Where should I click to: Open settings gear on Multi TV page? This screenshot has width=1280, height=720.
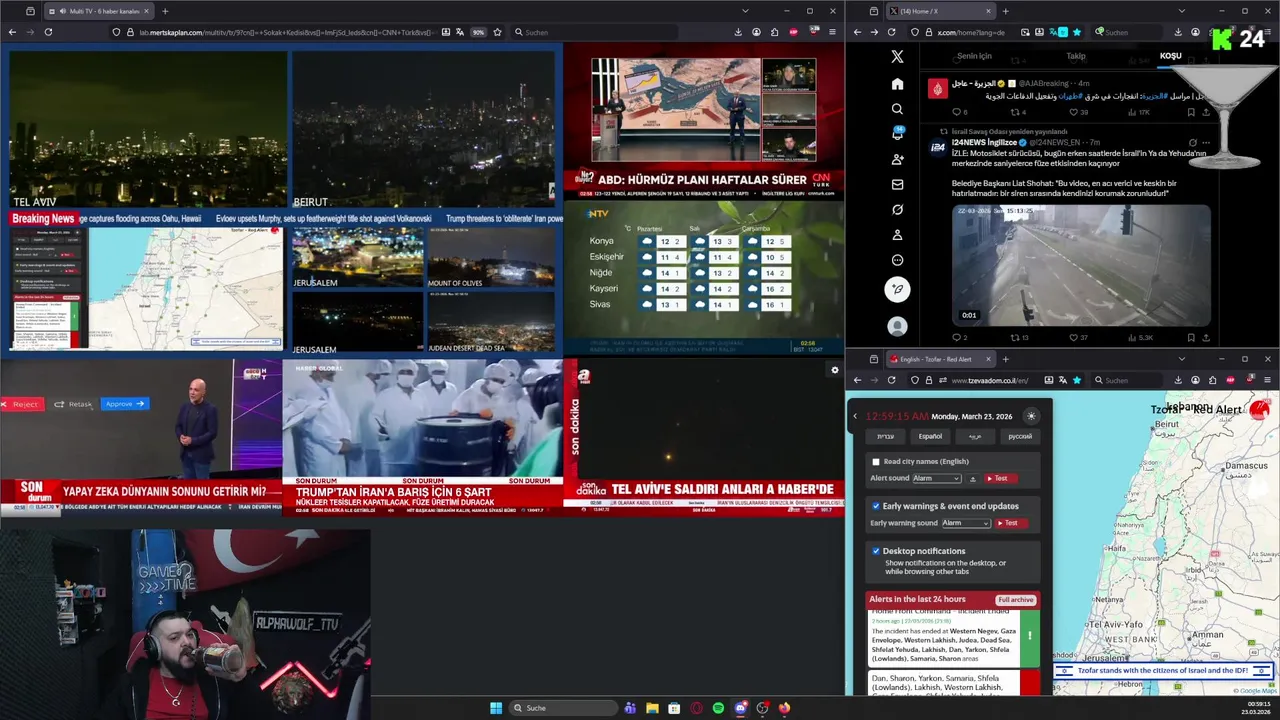click(835, 370)
